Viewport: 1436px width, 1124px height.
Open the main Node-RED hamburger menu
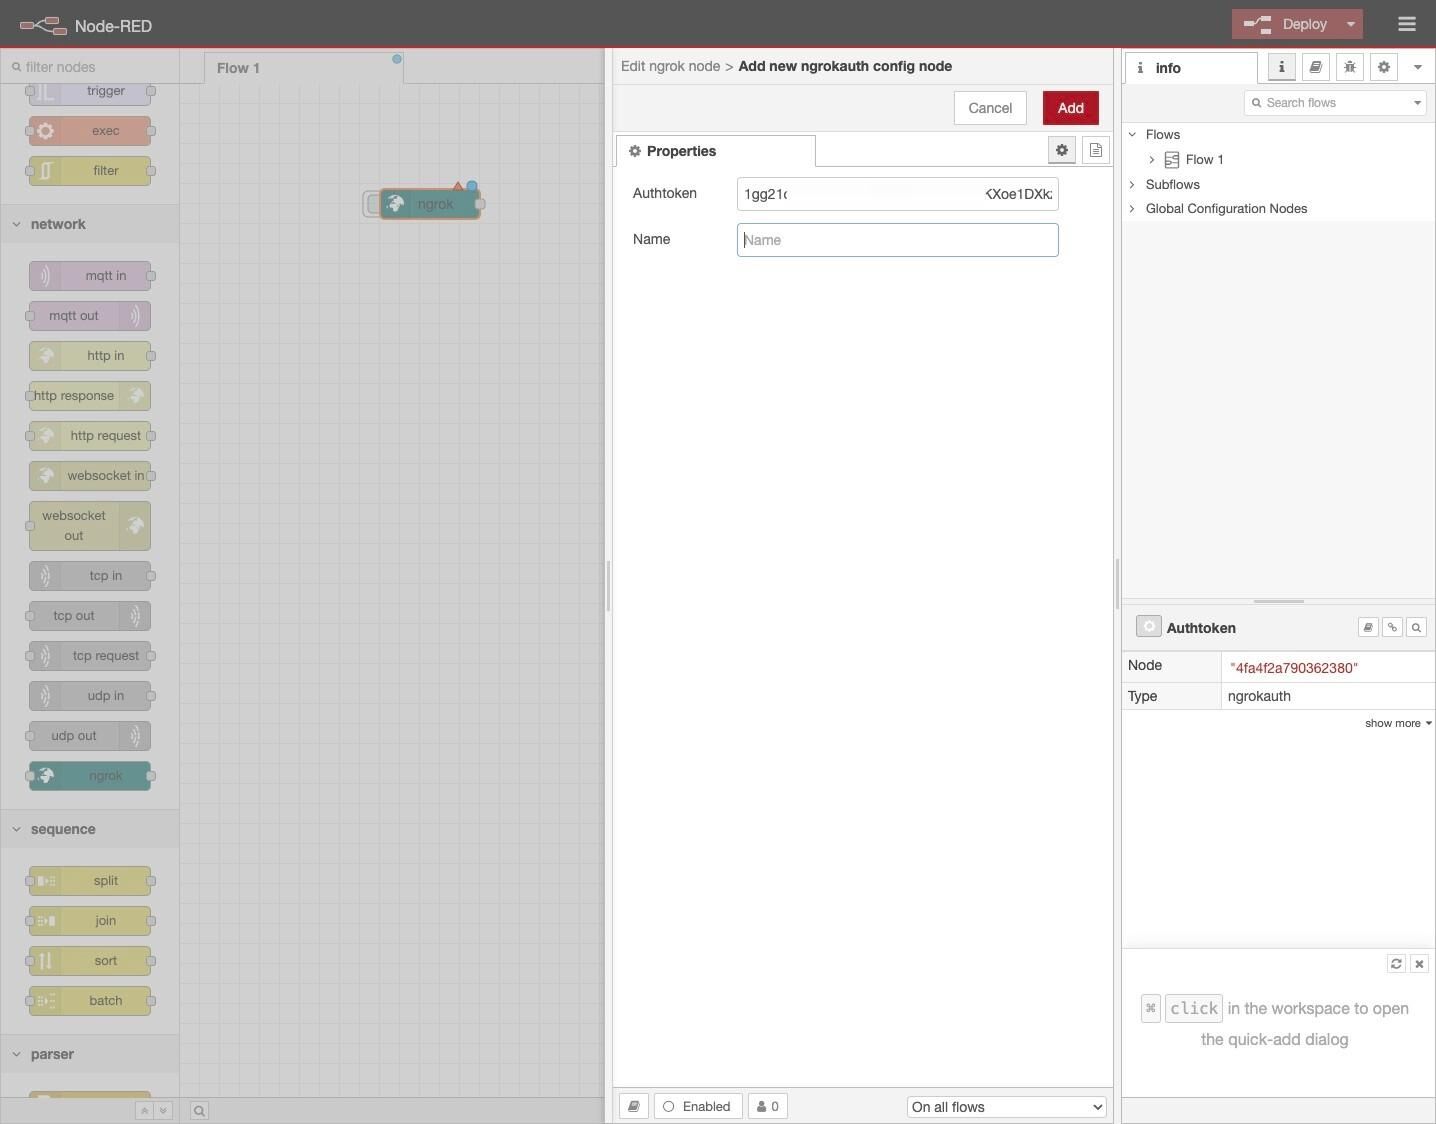[1406, 24]
